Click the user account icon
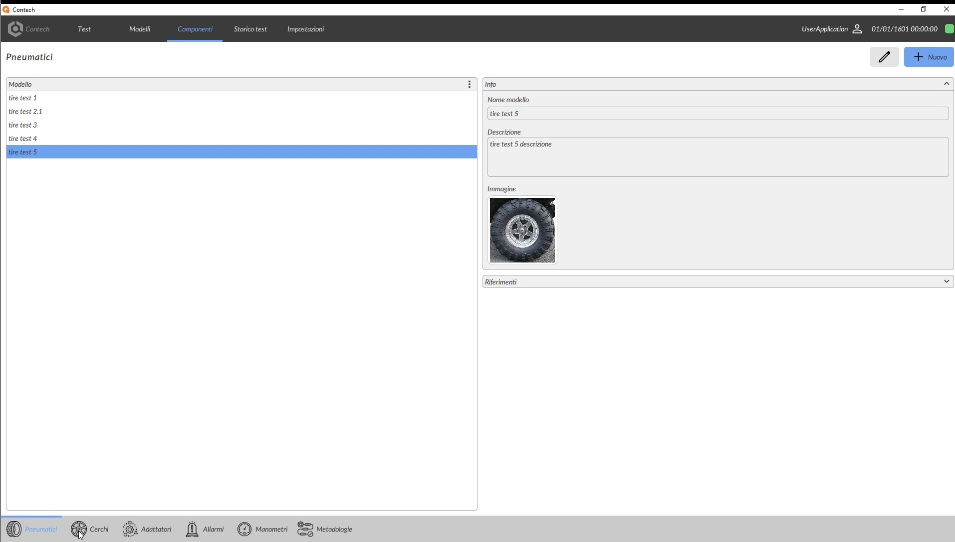The image size is (955, 542). (x=857, y=29)
